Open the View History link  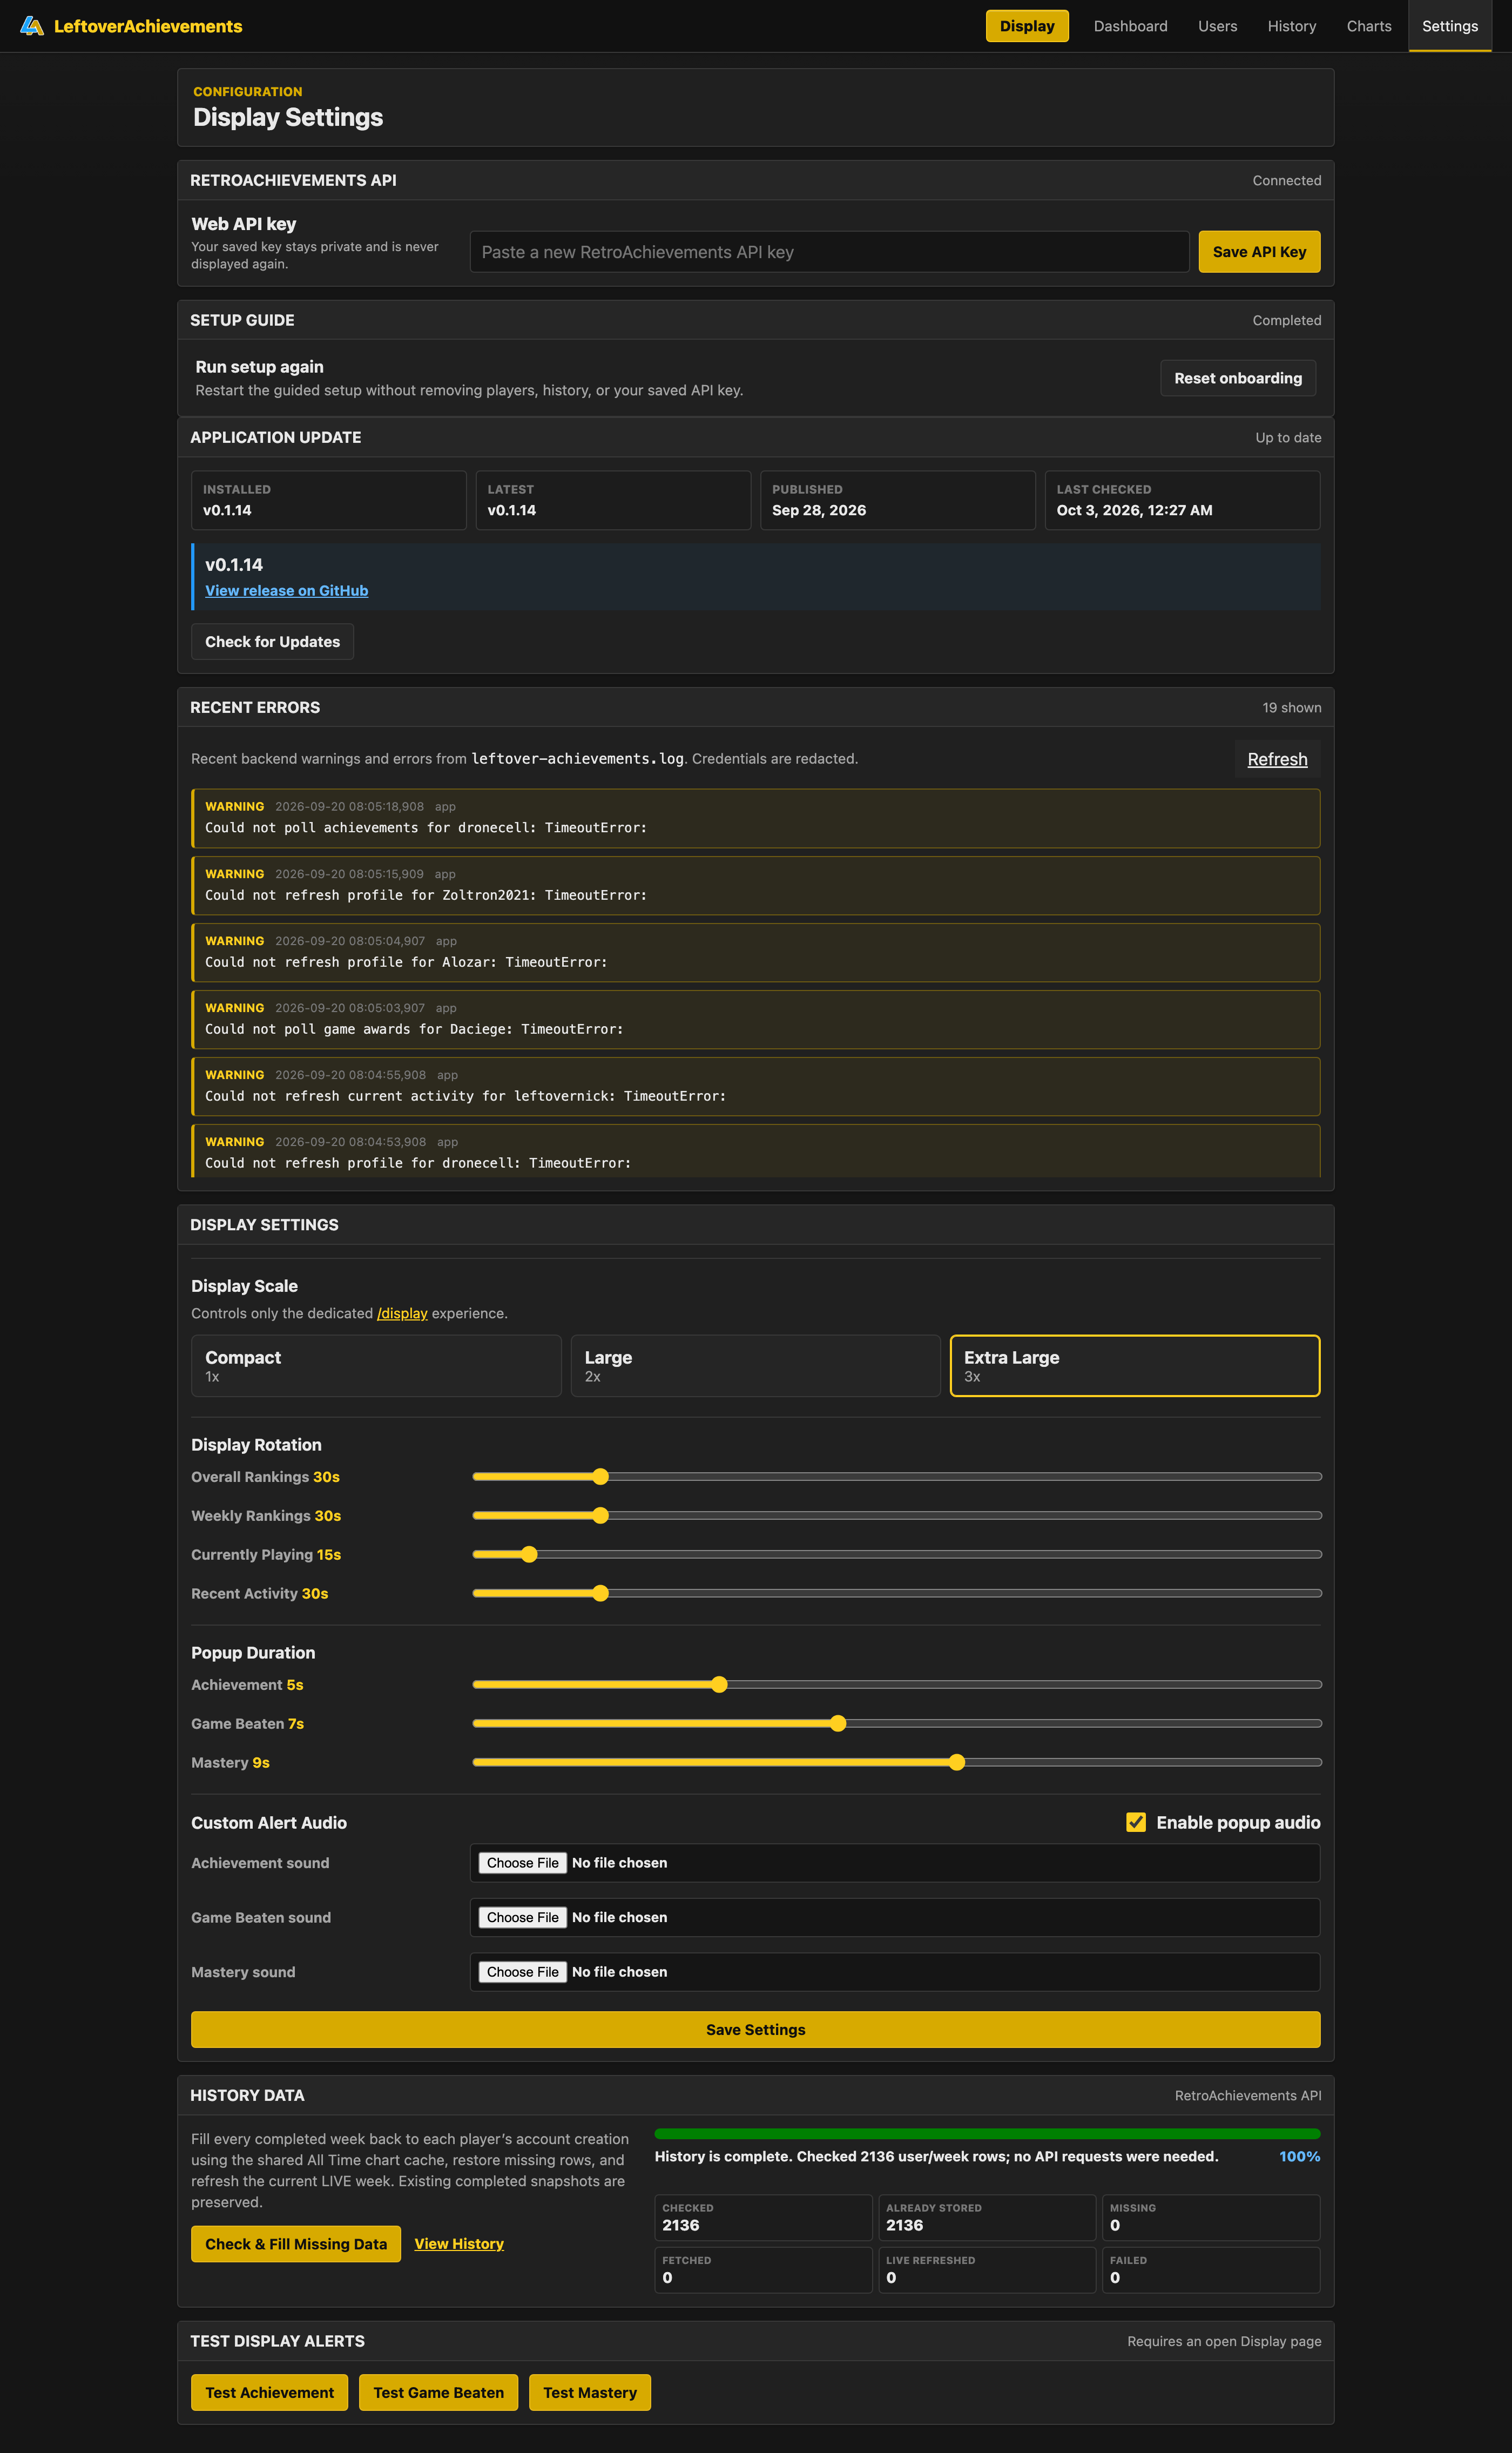459,2244
